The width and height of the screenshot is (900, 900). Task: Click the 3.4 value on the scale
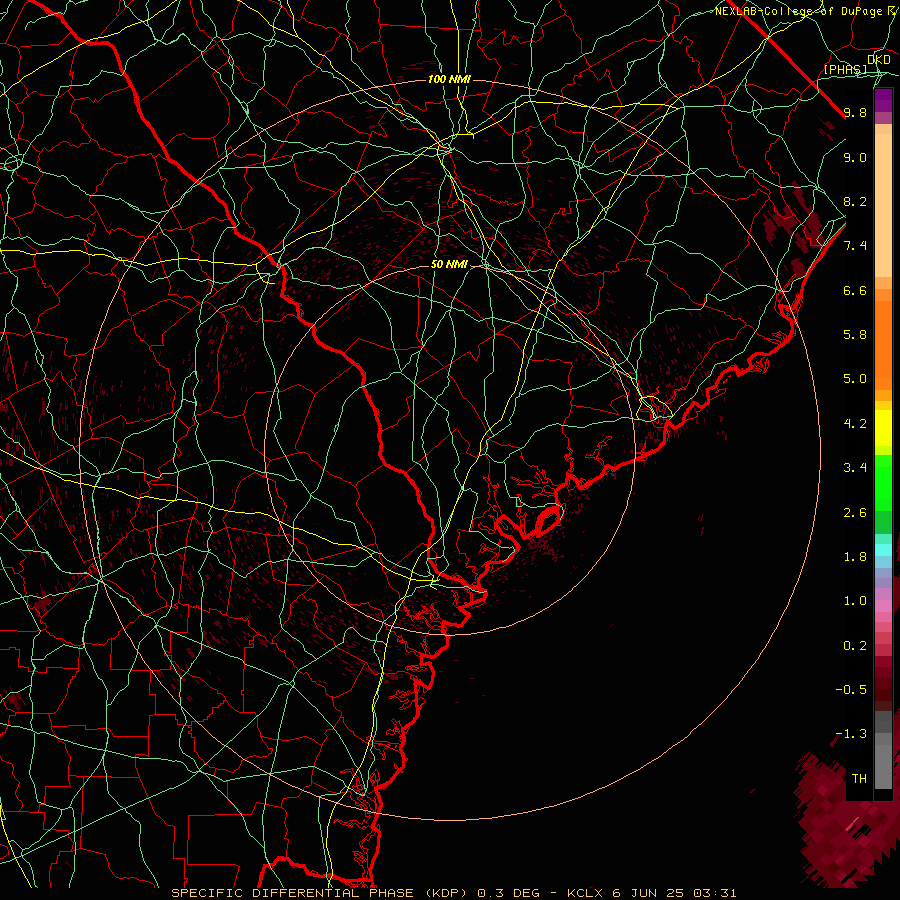[x=855, y=468]
